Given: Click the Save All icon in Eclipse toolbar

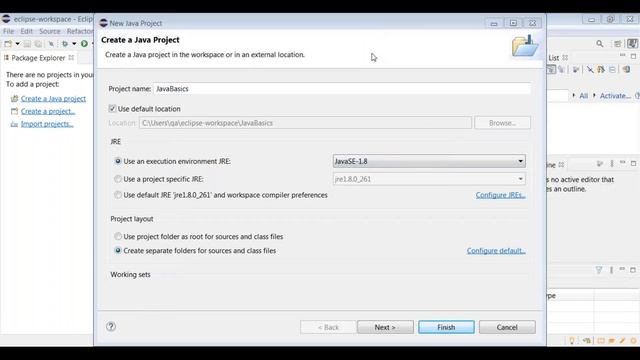Looking at the screenshot, I should (x=38, y=44).
